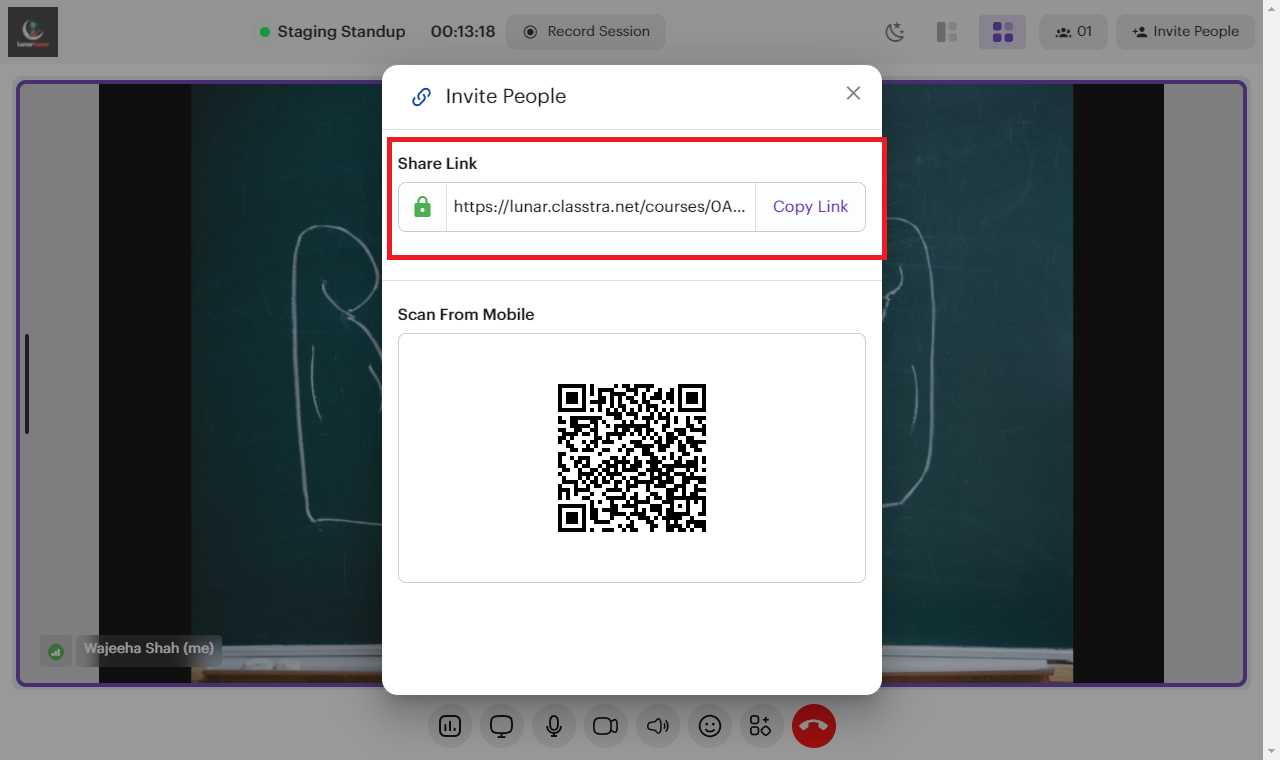1280x760 pixels.
Task: Click the chain link icon in dialog header
Action: tap(422, 97)
